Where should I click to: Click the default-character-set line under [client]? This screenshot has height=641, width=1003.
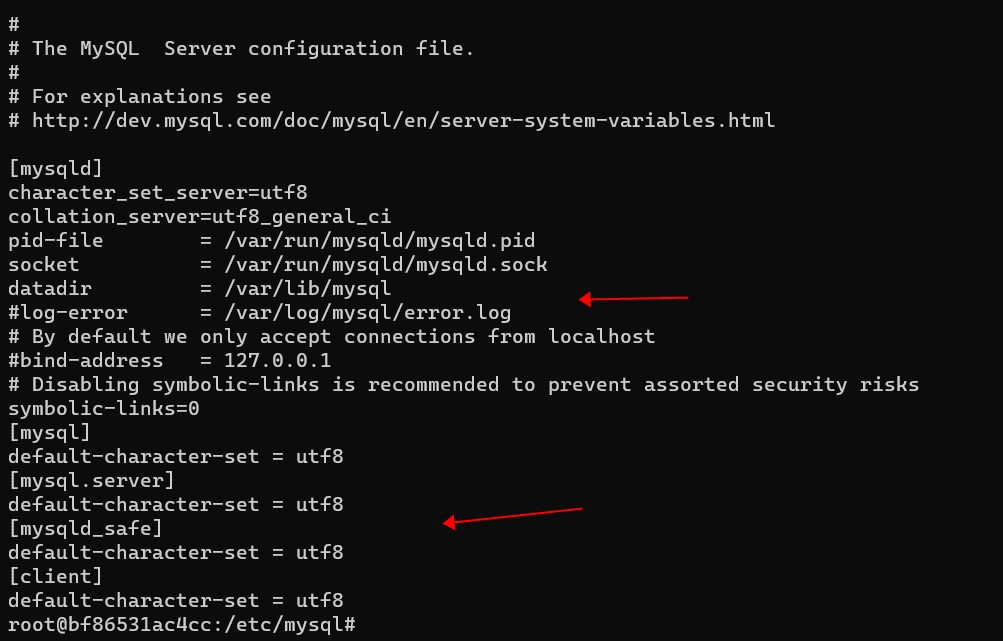(175, 601)
